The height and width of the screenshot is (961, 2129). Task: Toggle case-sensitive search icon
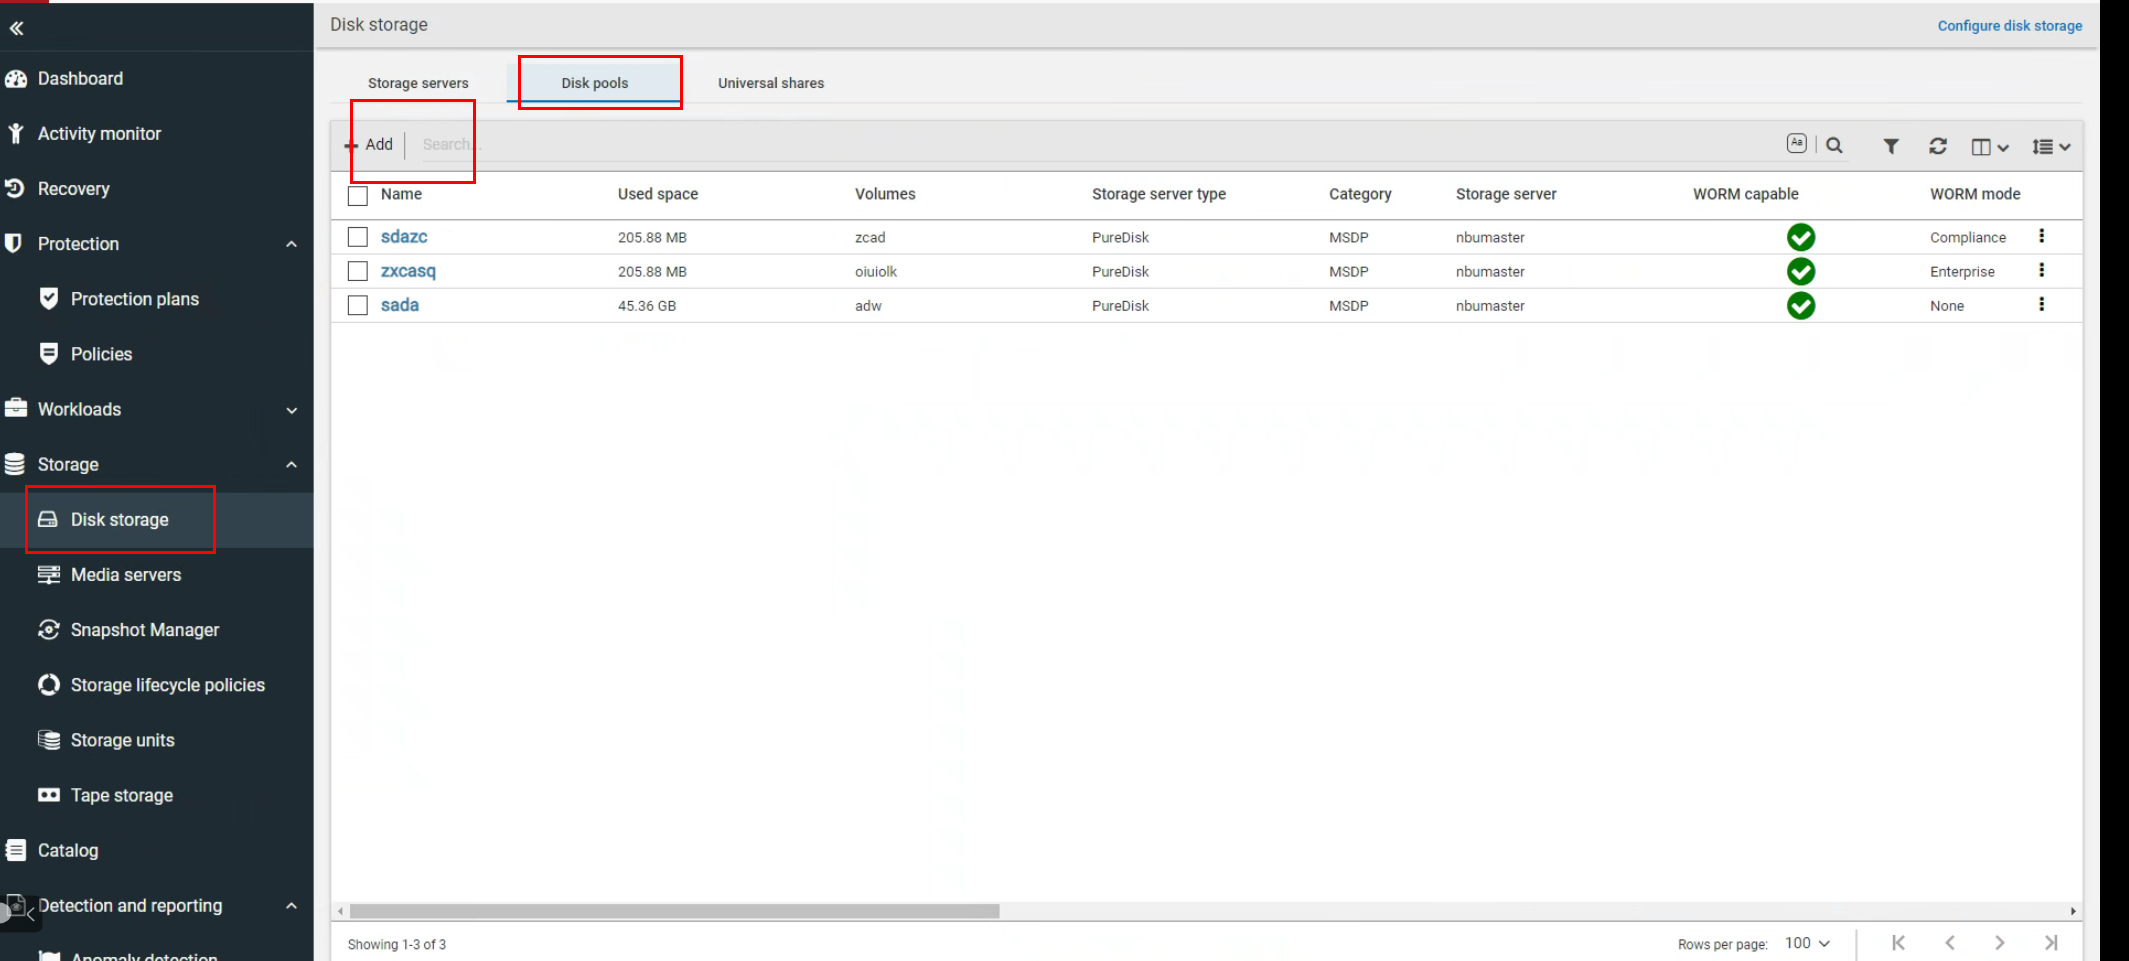point(1797,144)
